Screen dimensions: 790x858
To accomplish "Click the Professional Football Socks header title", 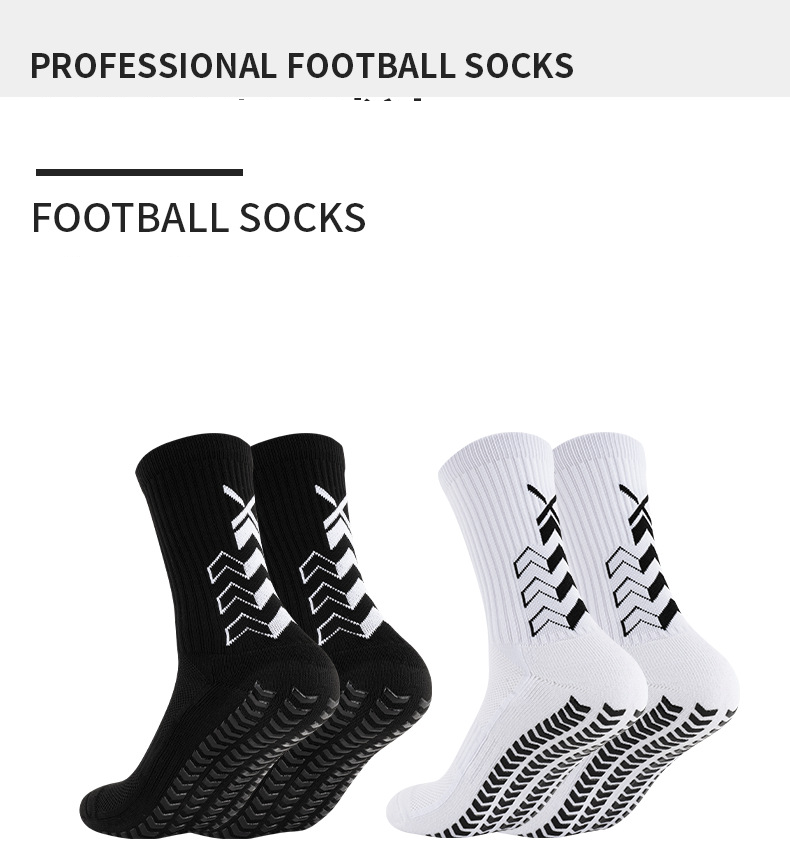I will click(301, 66).
